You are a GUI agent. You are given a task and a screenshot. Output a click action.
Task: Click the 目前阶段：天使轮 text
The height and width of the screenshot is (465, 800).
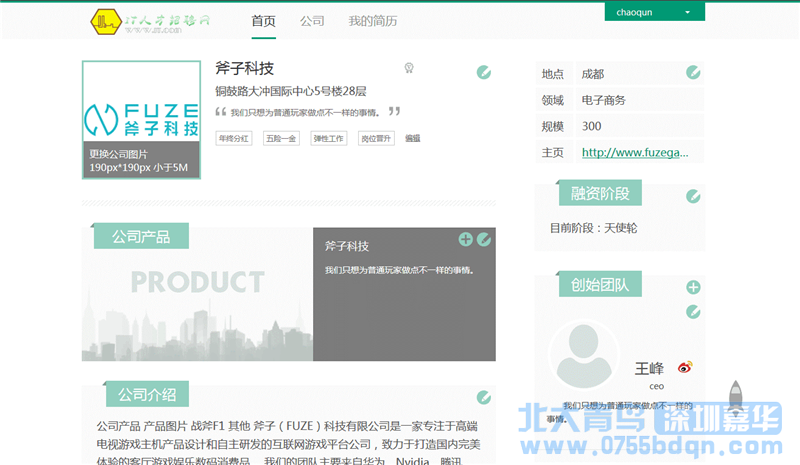click(593, 228)
